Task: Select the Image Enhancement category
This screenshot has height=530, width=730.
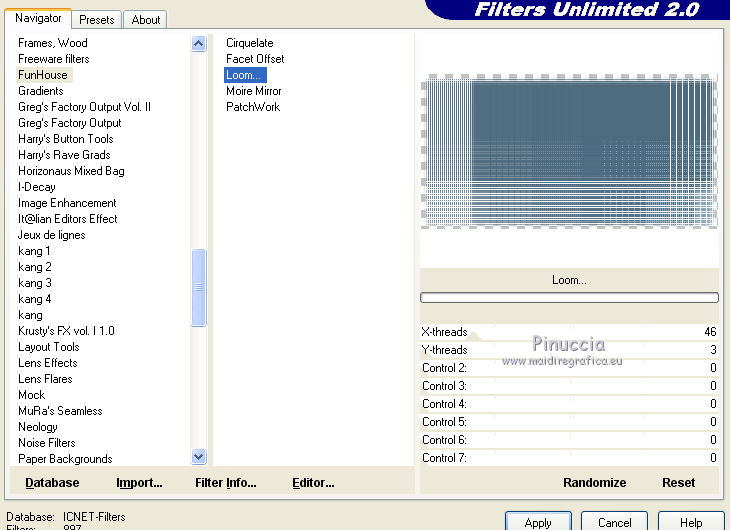Action: coord(67,203)
